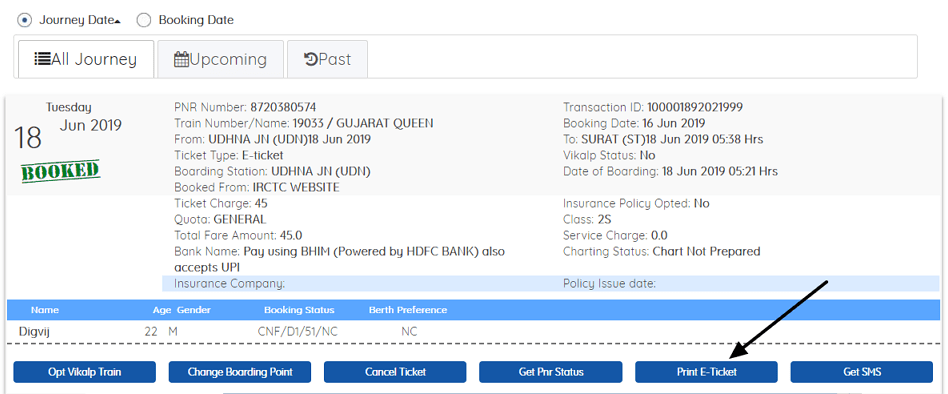Click the Cancel Ticket button

395,372
